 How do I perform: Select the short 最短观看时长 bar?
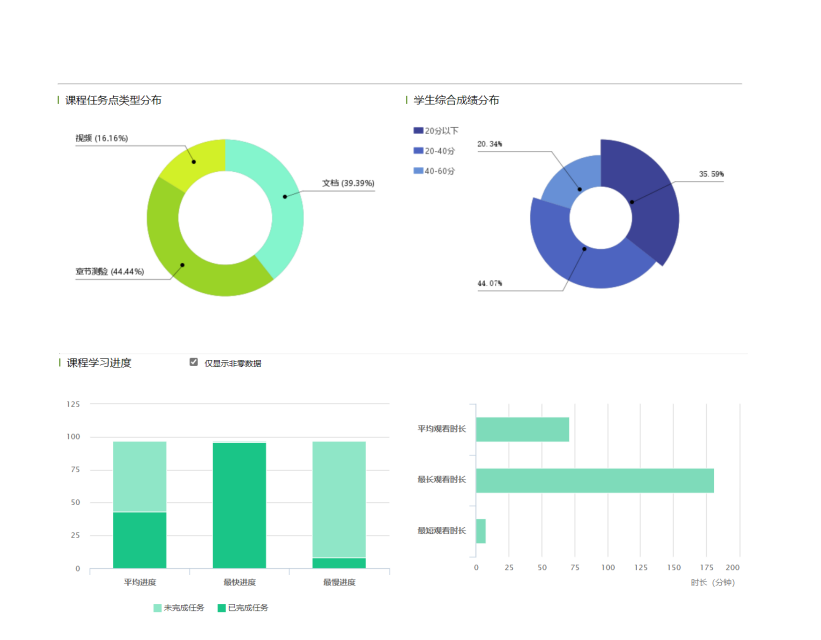(x=481, y=531)
